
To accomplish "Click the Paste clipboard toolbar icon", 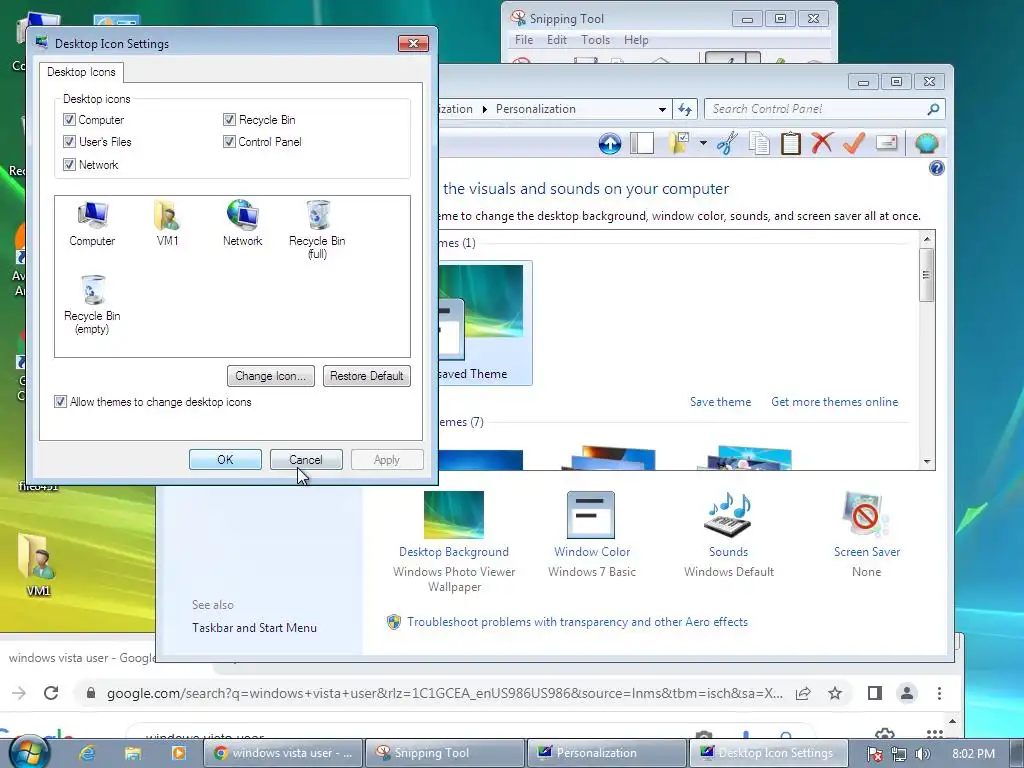I will (790, 143).
